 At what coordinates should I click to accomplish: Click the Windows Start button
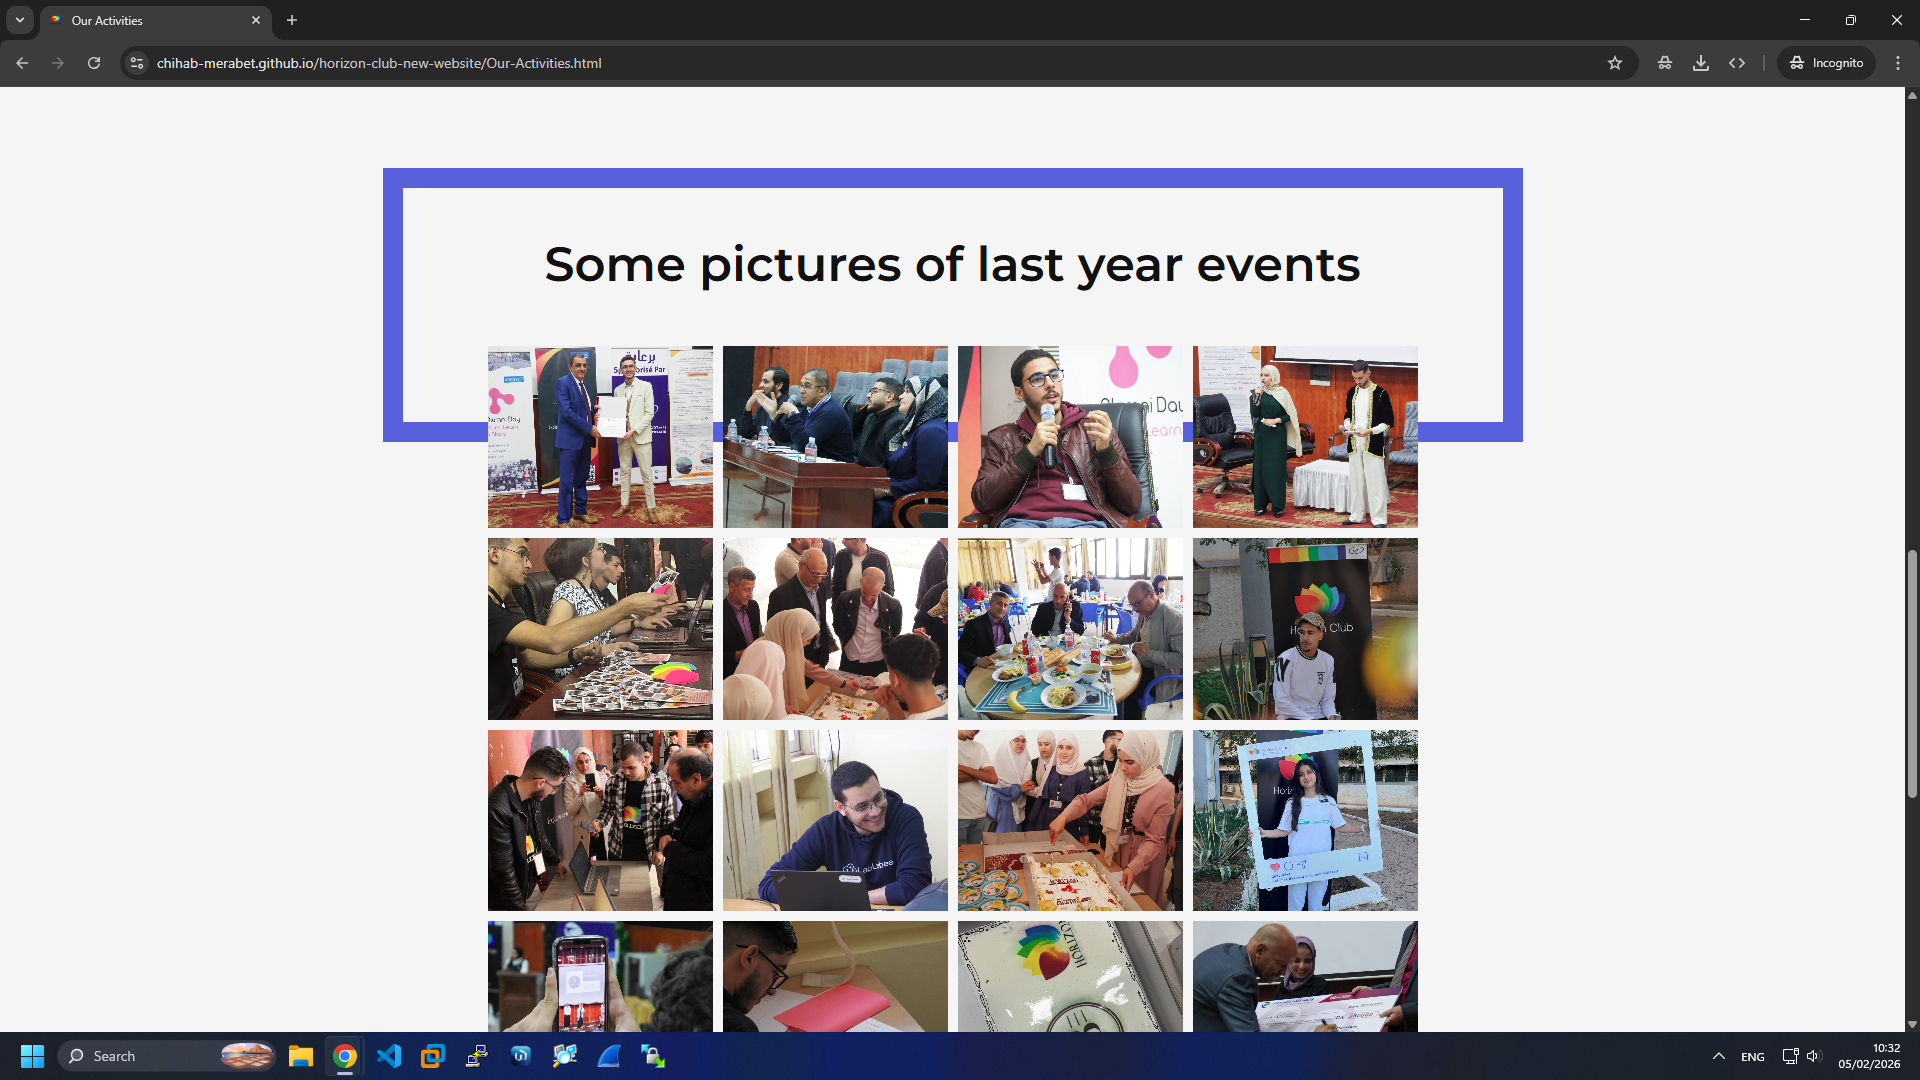pos(32,1056)
